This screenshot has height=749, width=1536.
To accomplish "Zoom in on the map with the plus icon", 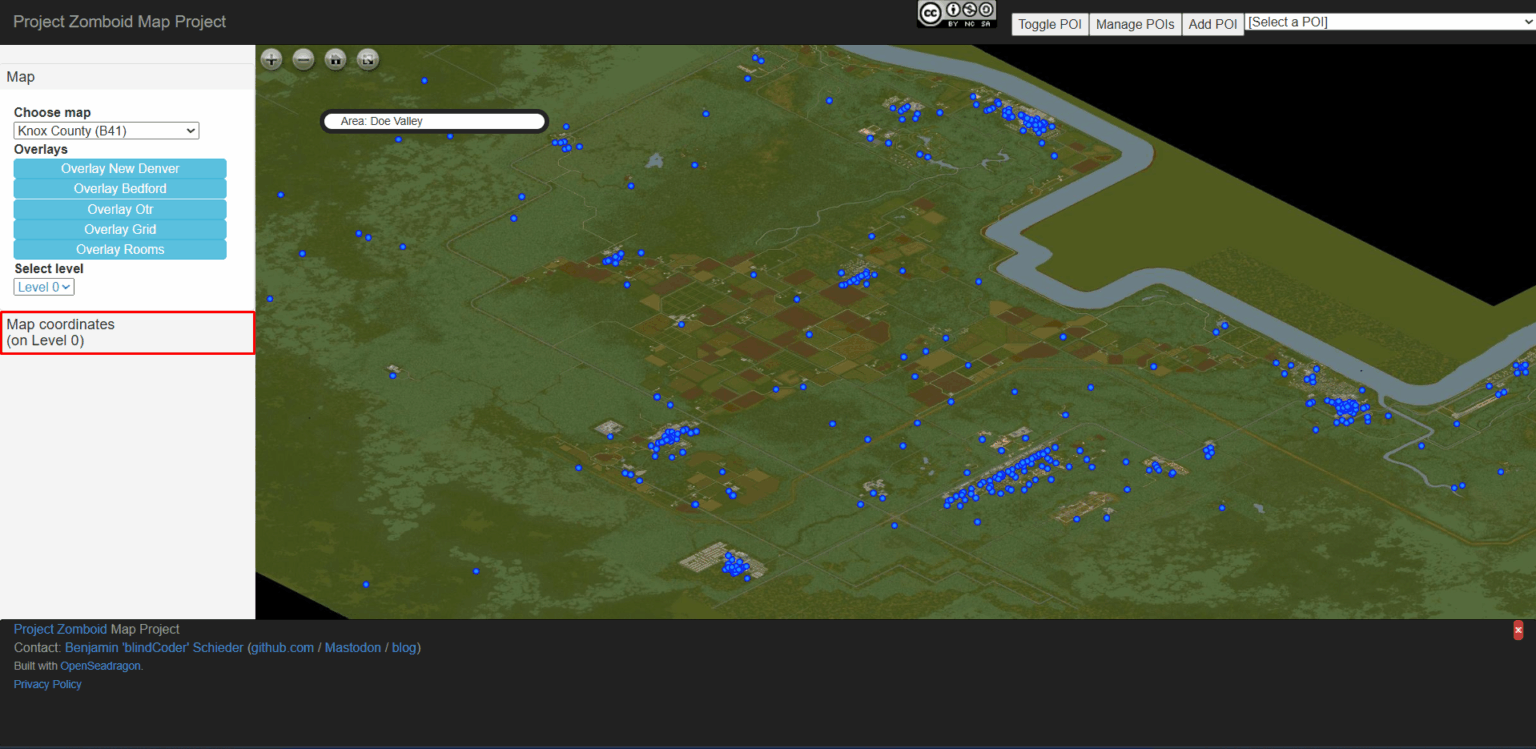I will point(271,60).
